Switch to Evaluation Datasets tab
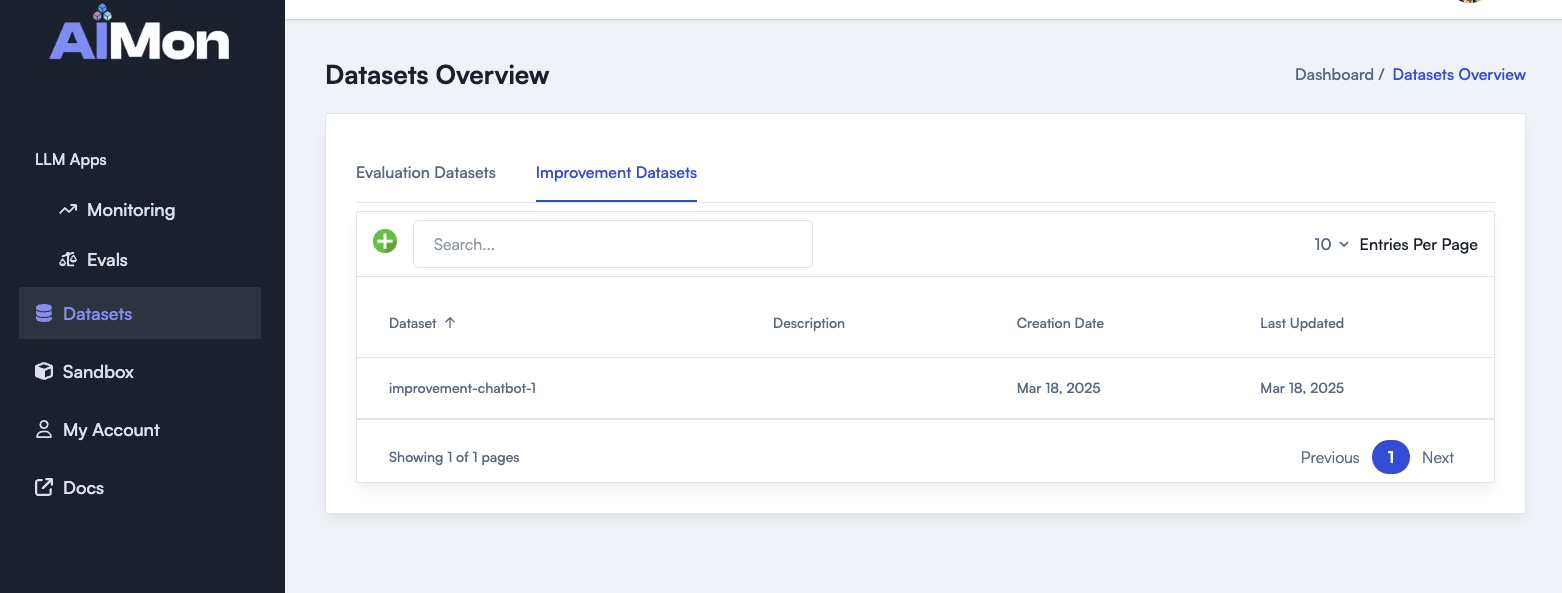This screenshot has height=593, width=1562. pos(426,173)
